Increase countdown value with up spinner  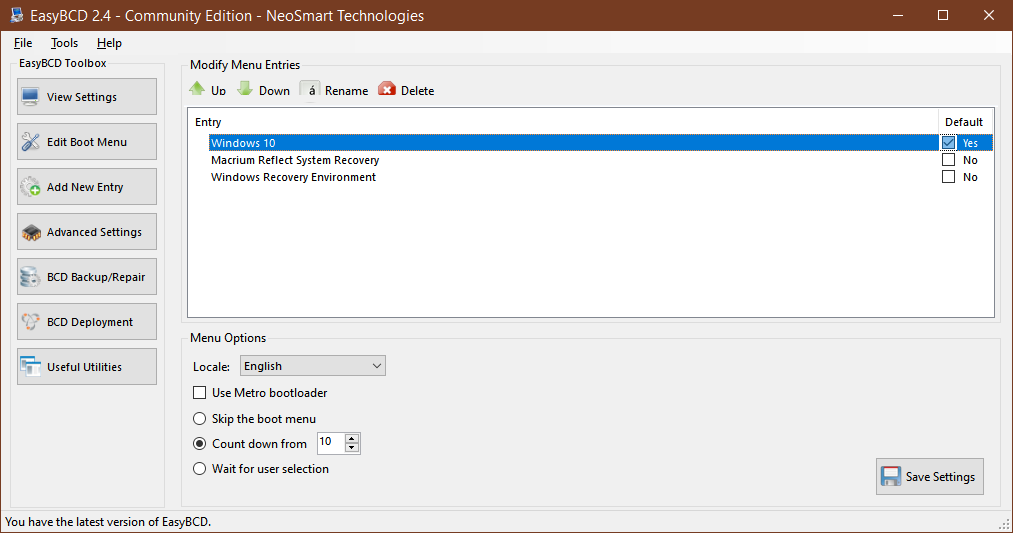[351, 439]
